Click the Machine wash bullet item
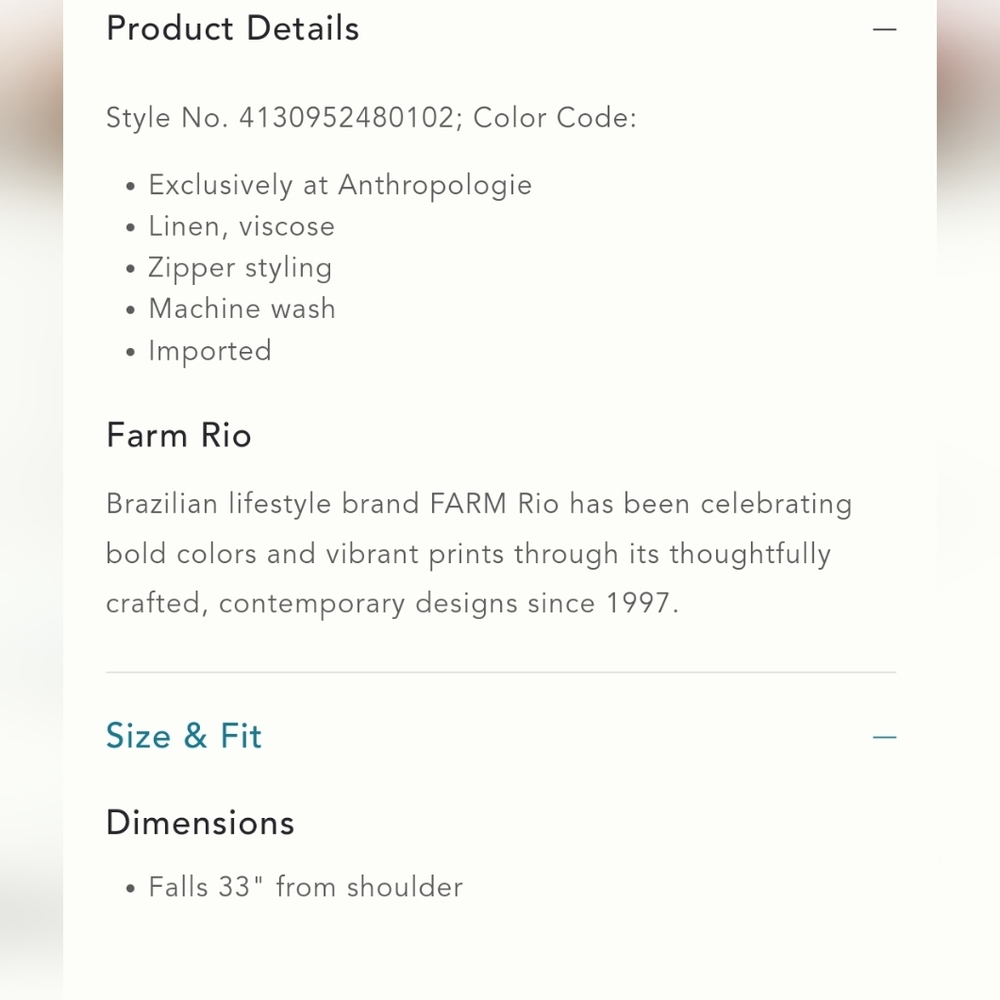The height and width of the screenshot is (1000, 1000). click(242, 309)
